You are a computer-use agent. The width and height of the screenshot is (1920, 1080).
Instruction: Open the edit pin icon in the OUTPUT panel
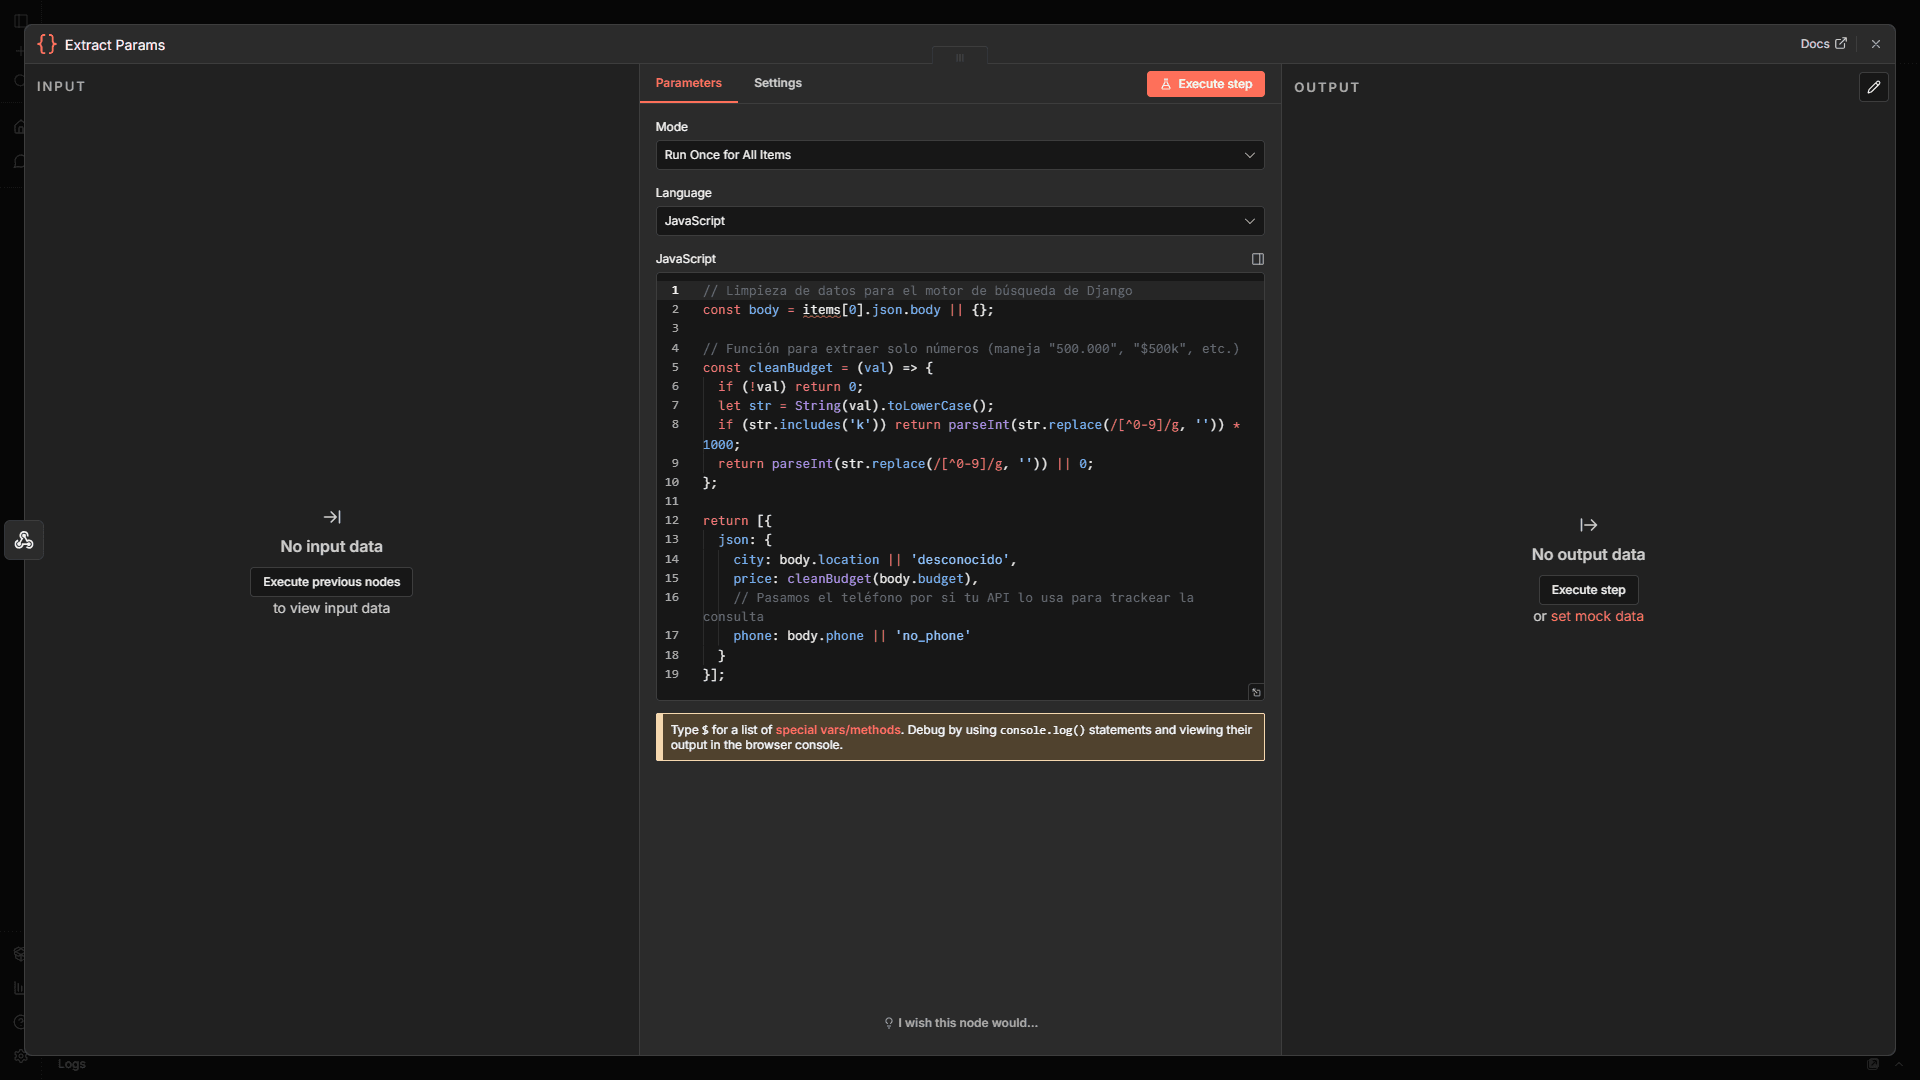click(x=1875, y=87)
